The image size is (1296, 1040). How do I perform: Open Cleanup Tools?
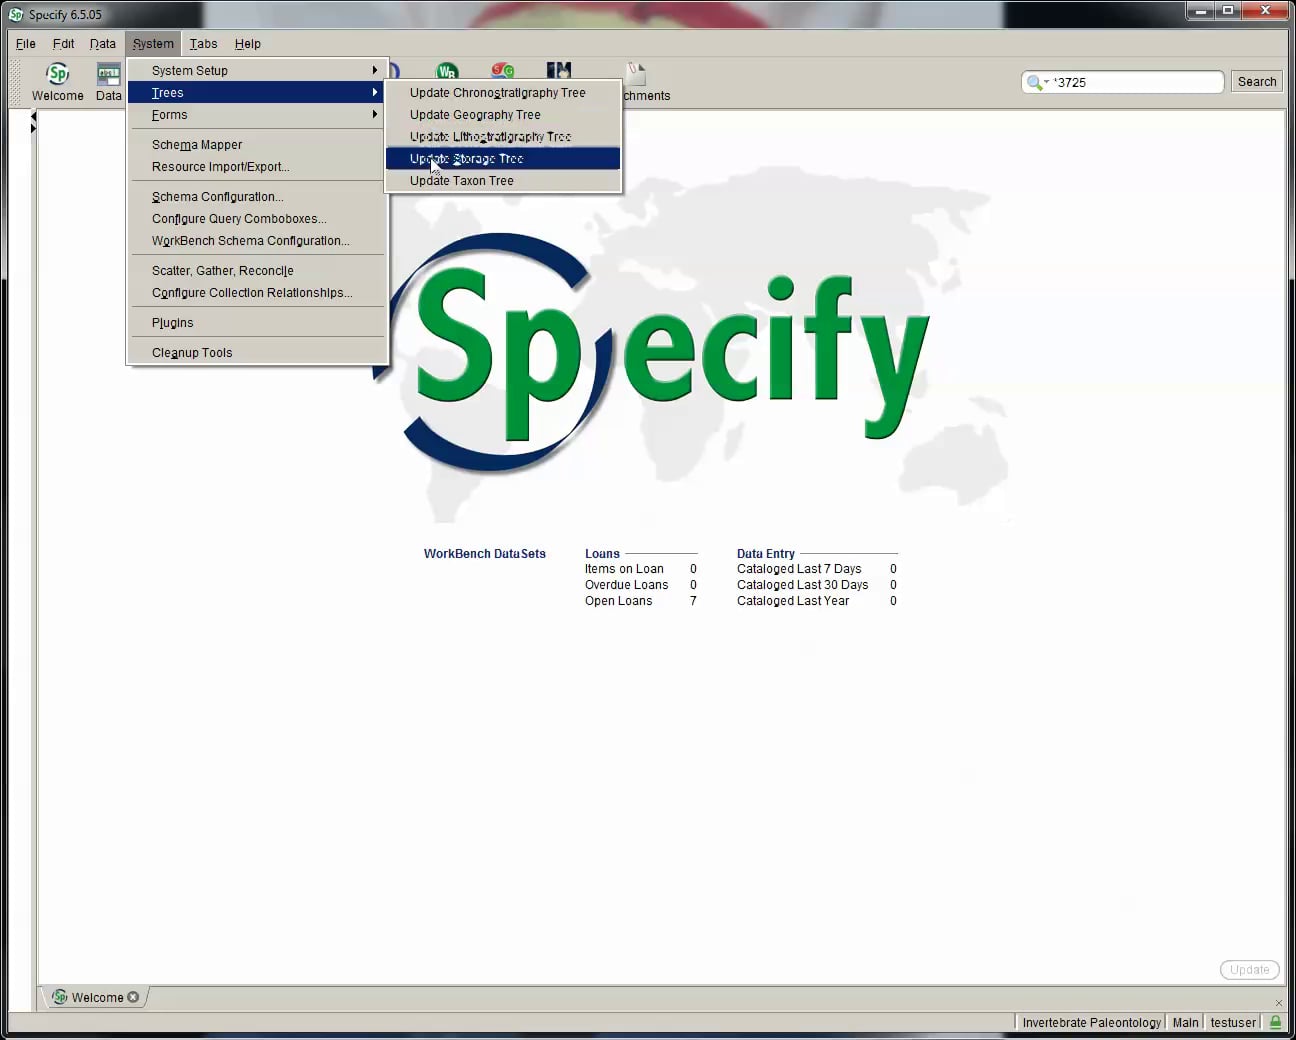click(257, 352)
